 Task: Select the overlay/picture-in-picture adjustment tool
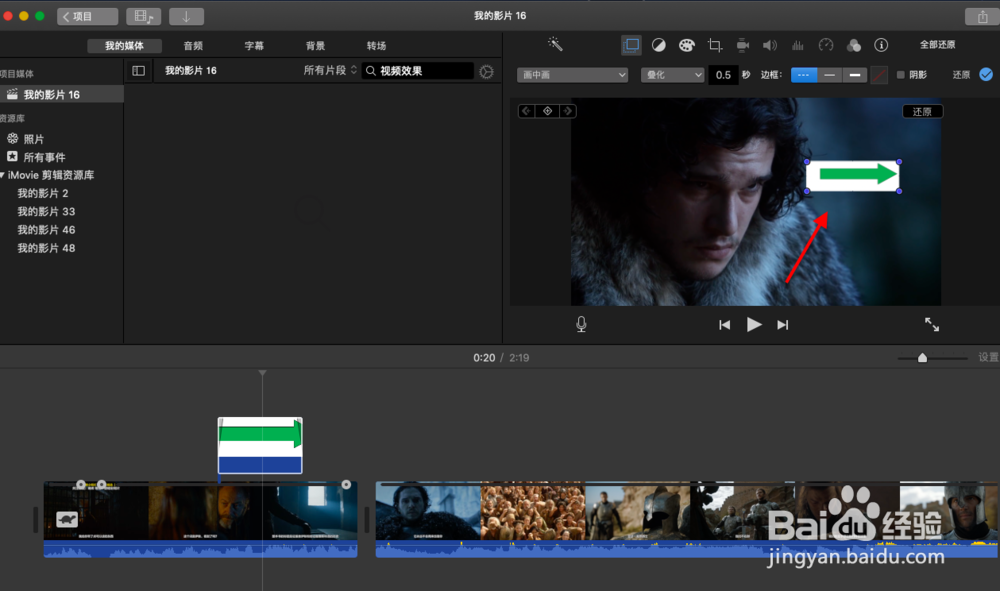[x=633, y=44]
